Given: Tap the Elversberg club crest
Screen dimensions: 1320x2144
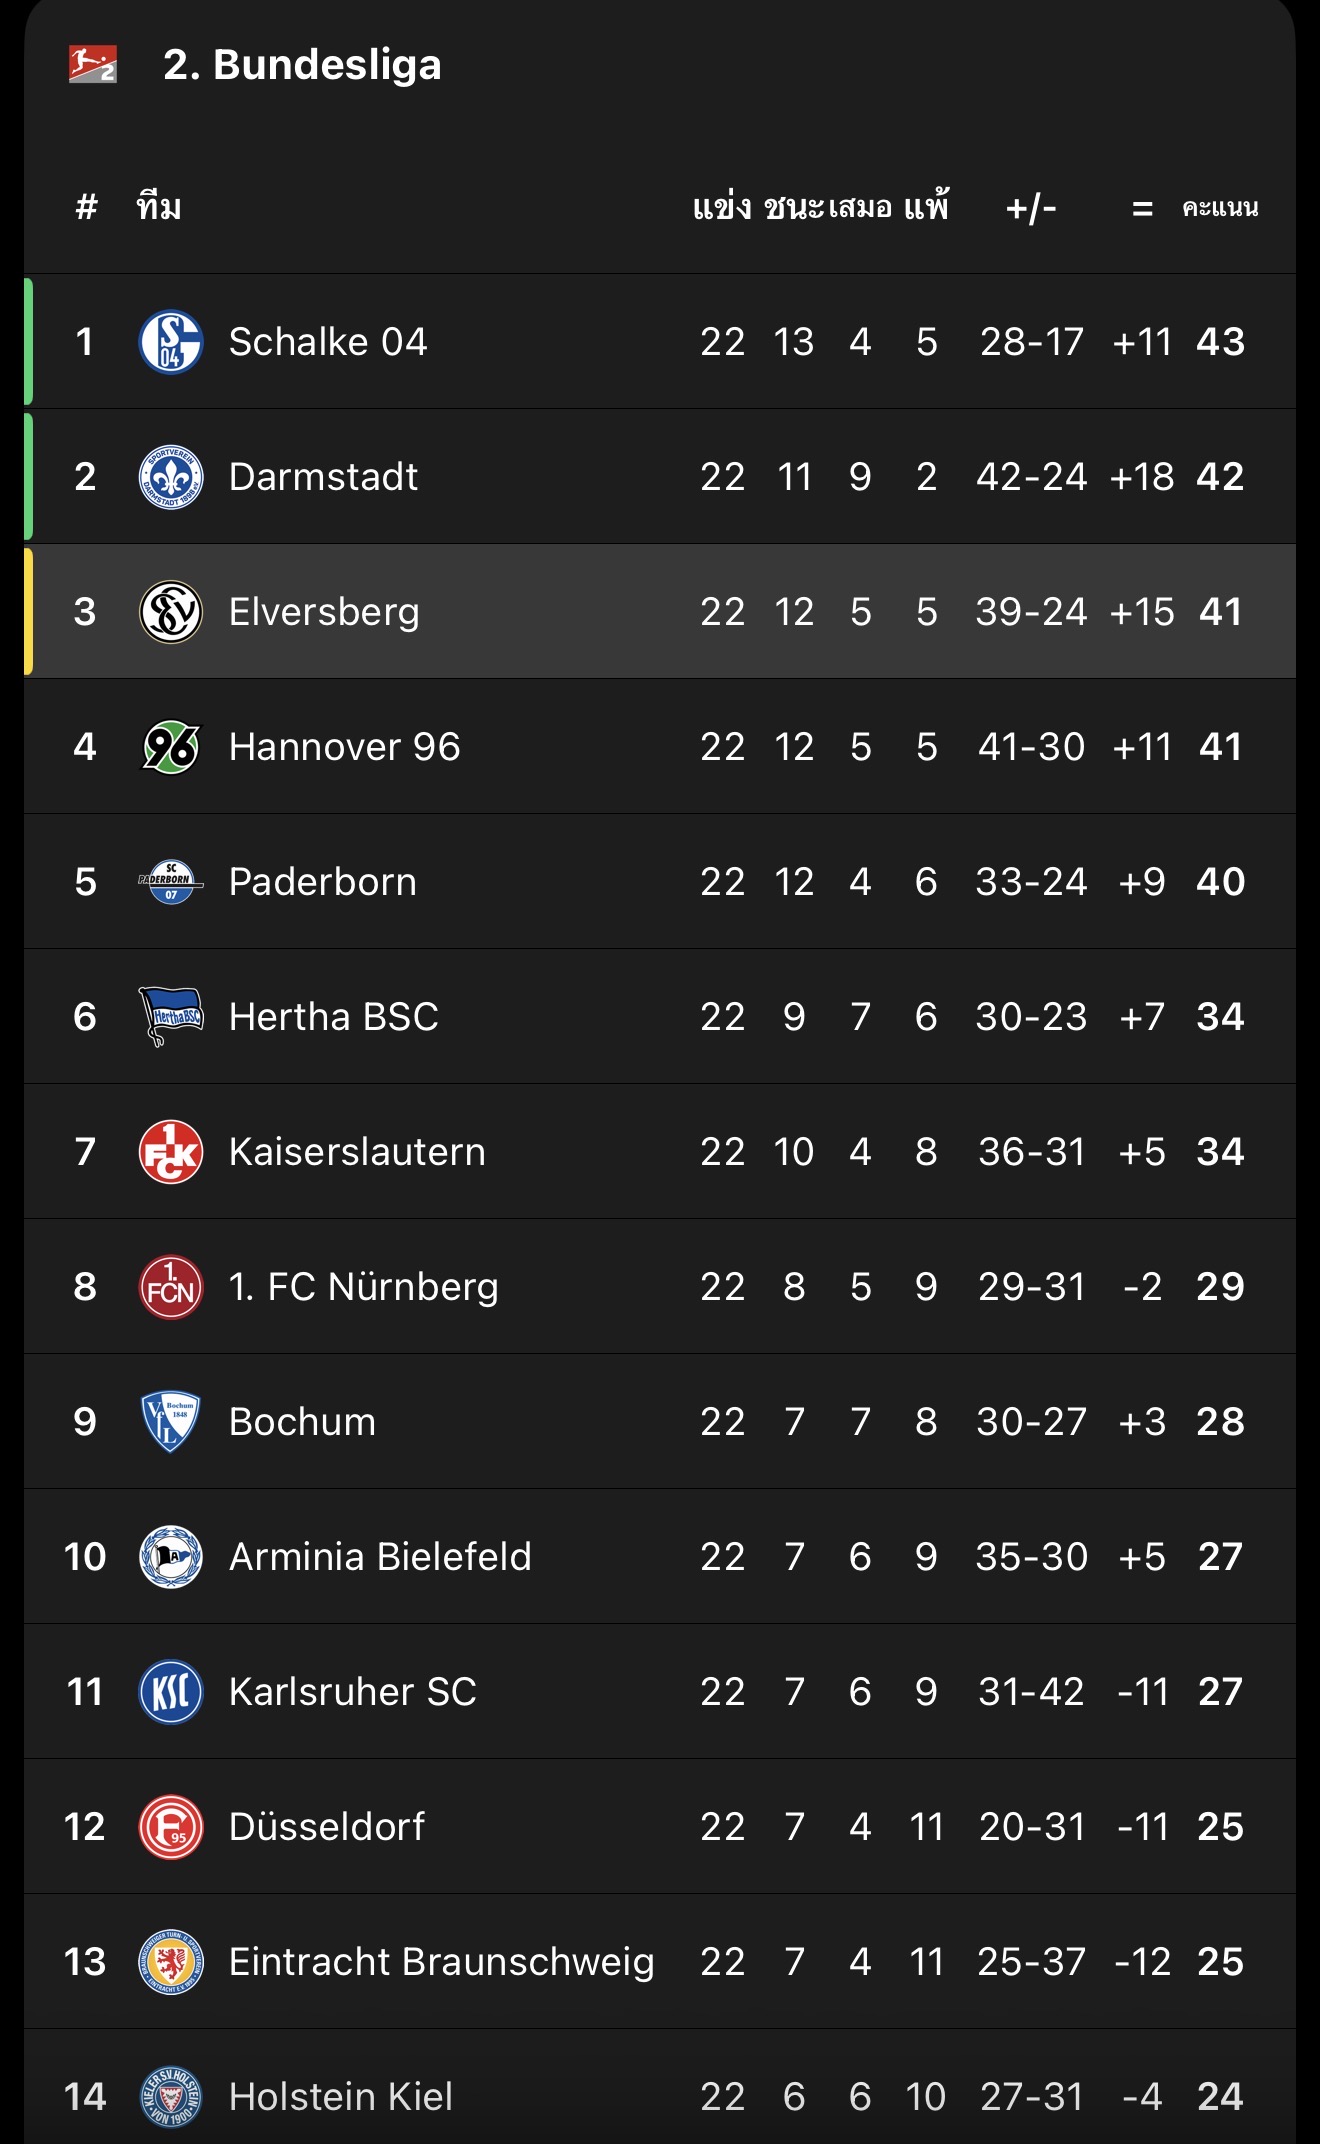Looking at the screenshot, I should 171,612.
